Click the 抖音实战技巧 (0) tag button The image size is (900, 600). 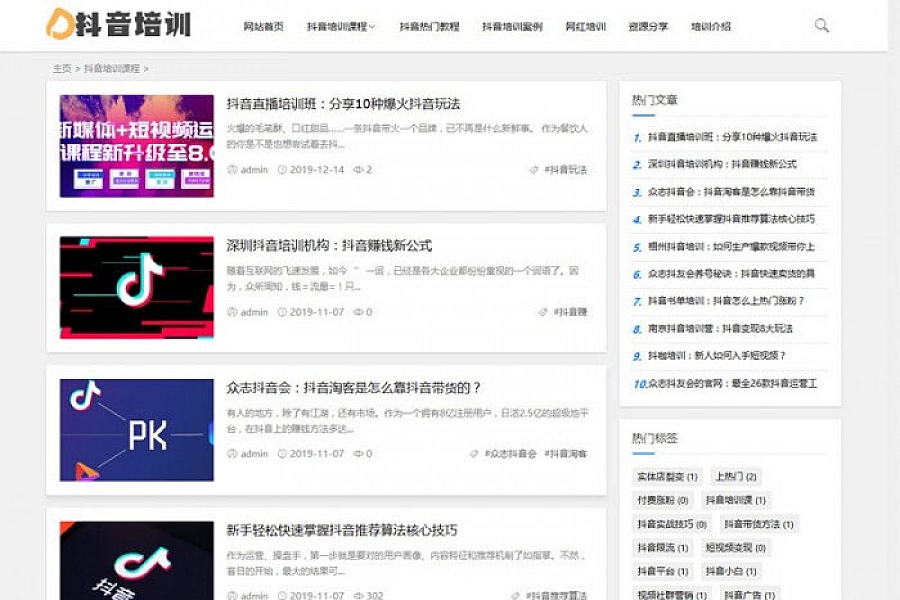672,524
